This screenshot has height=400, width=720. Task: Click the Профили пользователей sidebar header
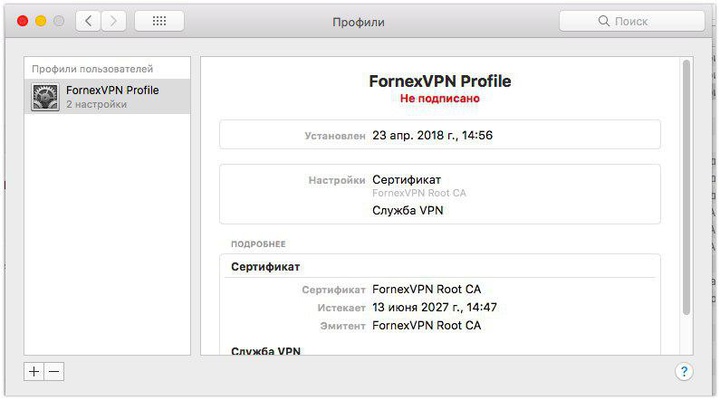tap(92, 69)
